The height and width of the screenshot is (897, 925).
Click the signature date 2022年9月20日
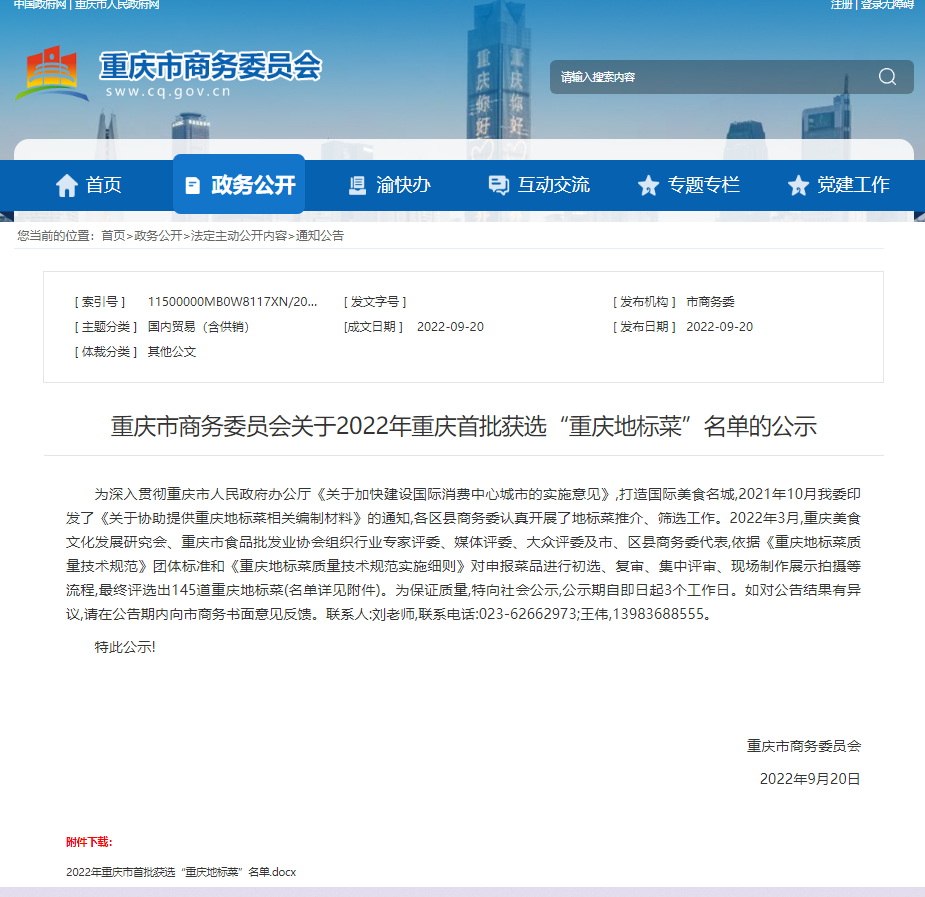click(x=810, y=779)
